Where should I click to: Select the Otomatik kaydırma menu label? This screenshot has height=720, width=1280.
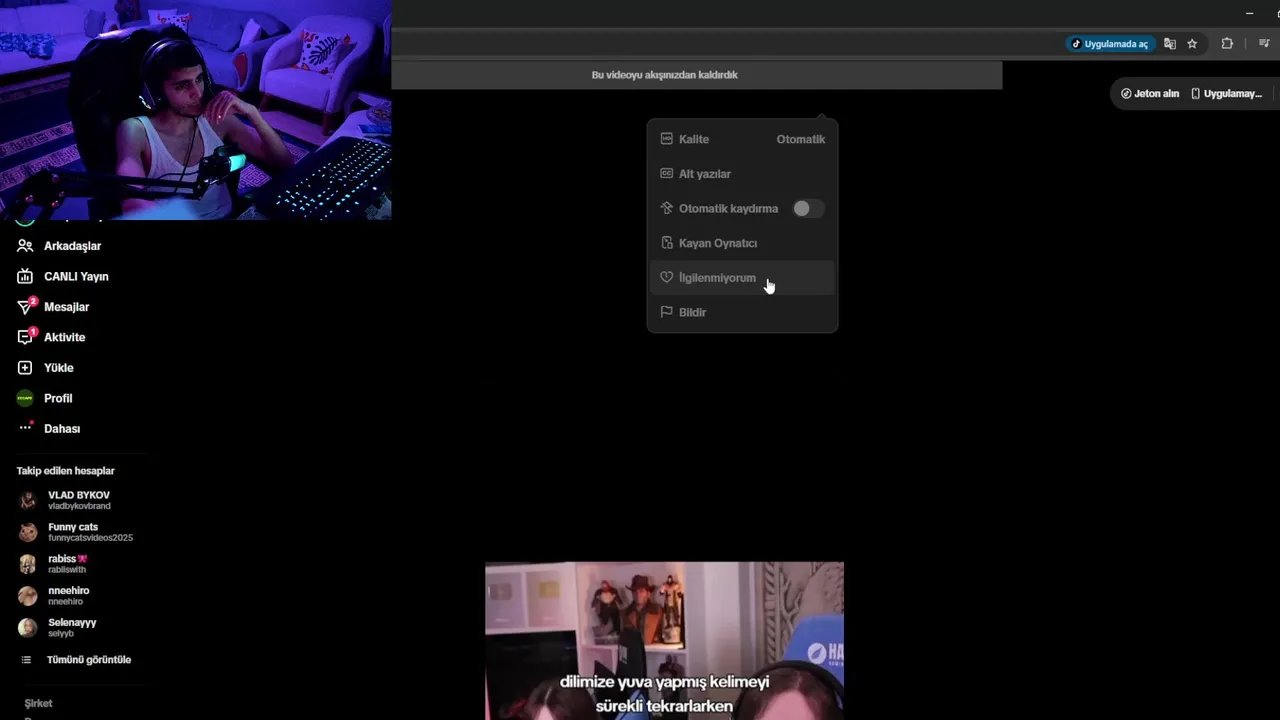pos(728,209)
